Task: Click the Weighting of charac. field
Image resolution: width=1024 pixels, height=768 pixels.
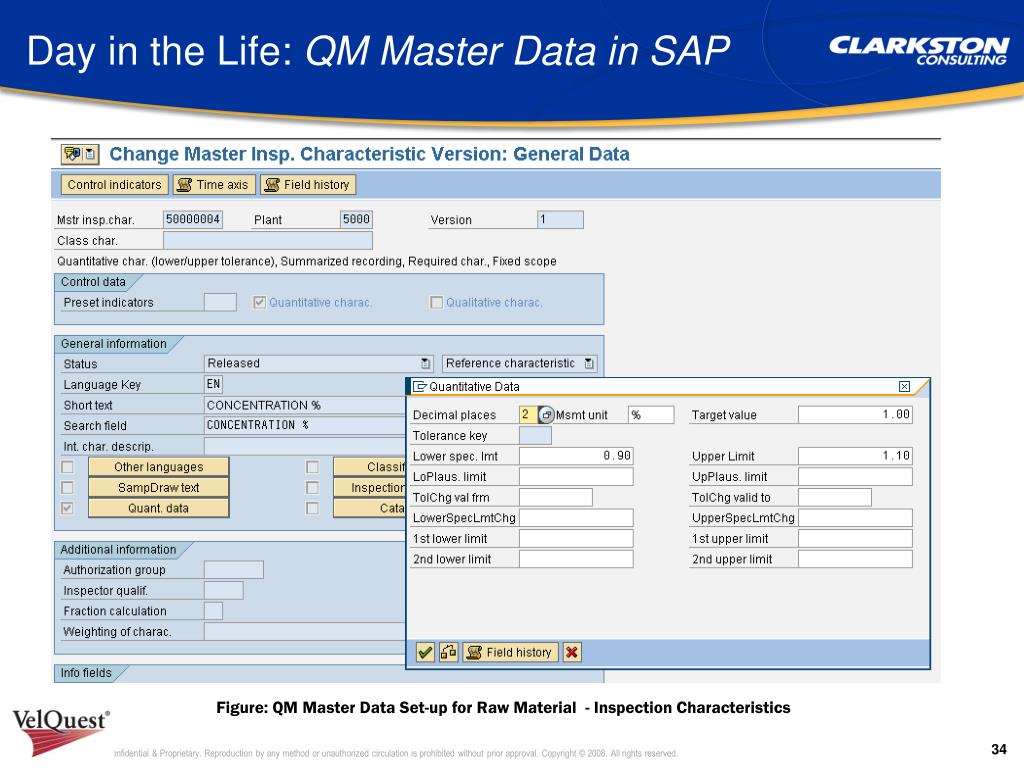Action: coord(305,632)
